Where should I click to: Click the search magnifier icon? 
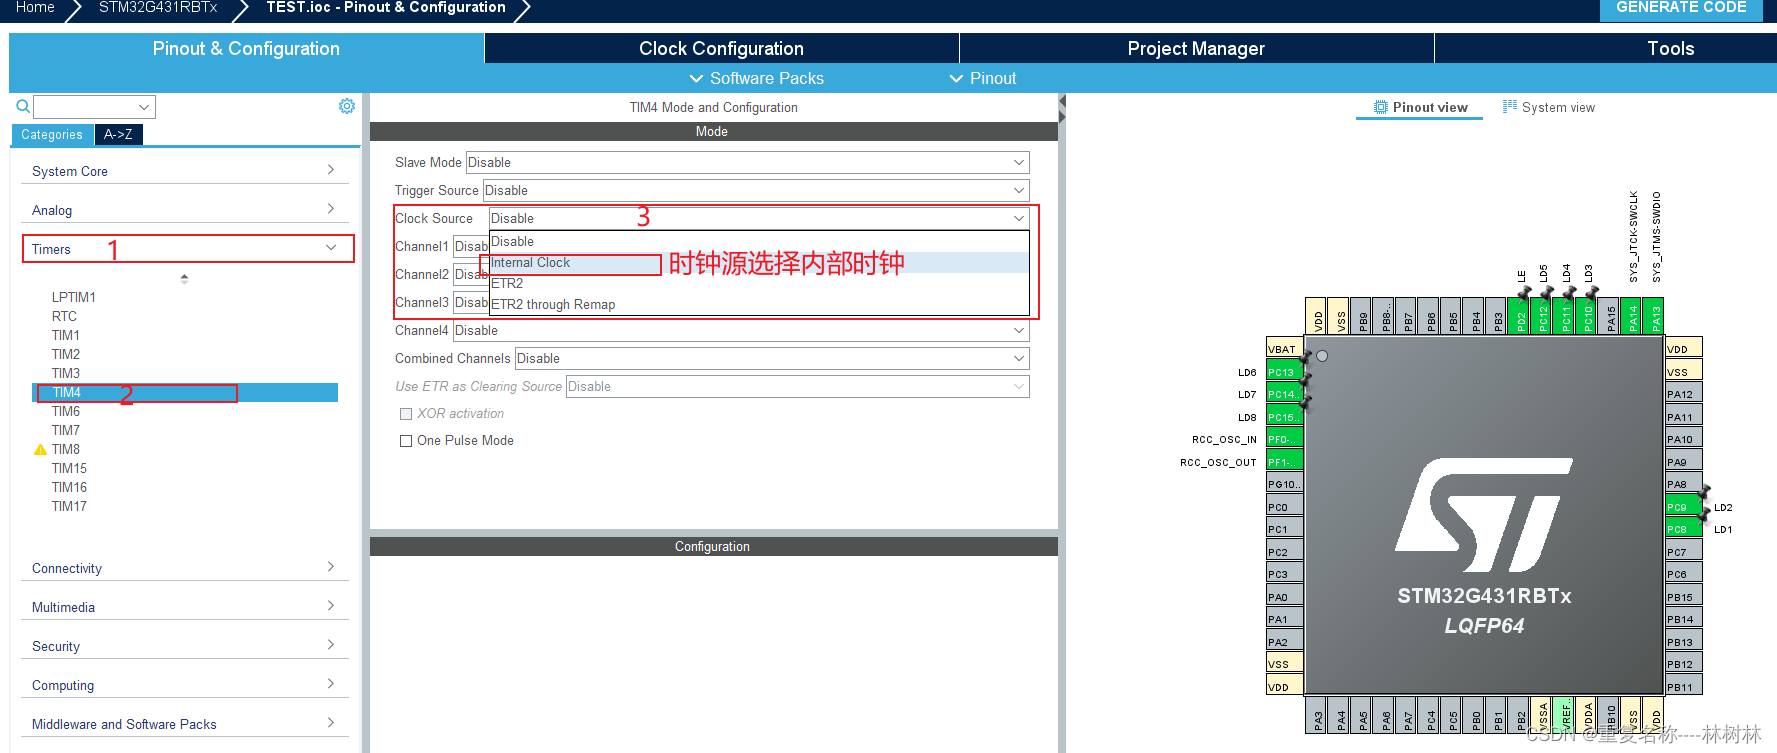click(x=22, y=106)
